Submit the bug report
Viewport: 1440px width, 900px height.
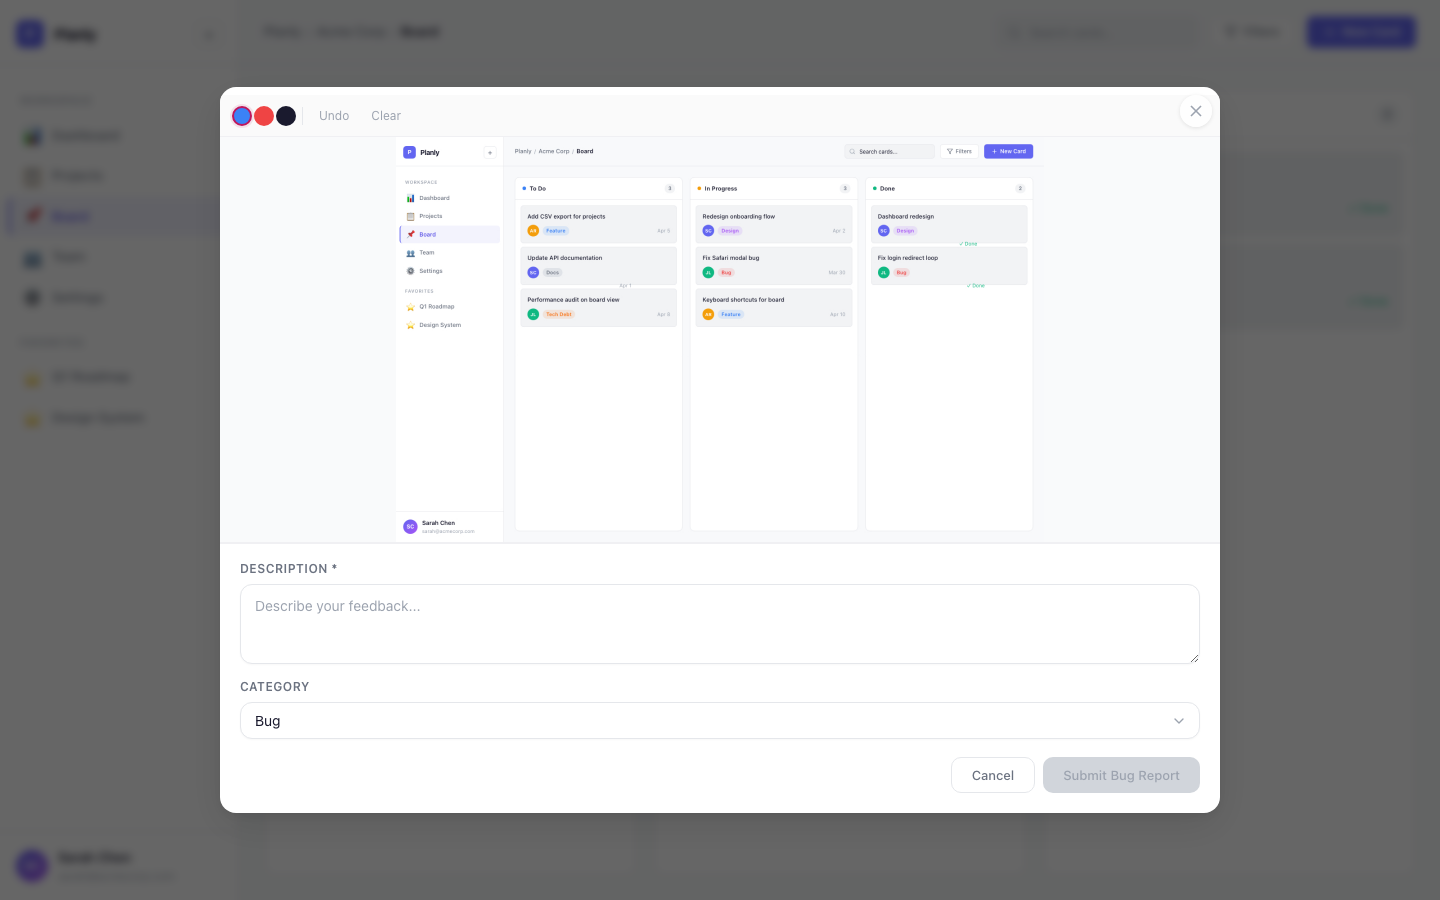[1120, 775]
